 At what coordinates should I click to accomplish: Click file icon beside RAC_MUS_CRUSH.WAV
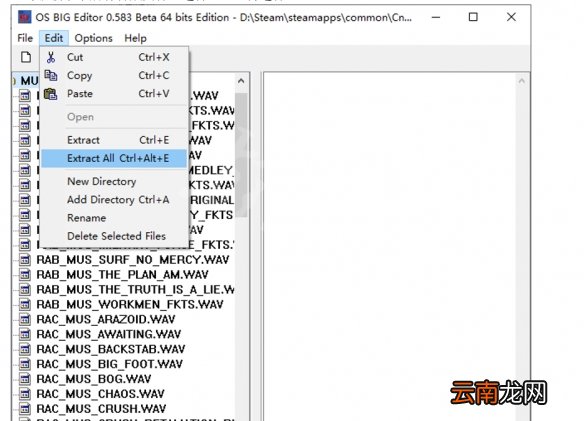click(x=25, y=409)
